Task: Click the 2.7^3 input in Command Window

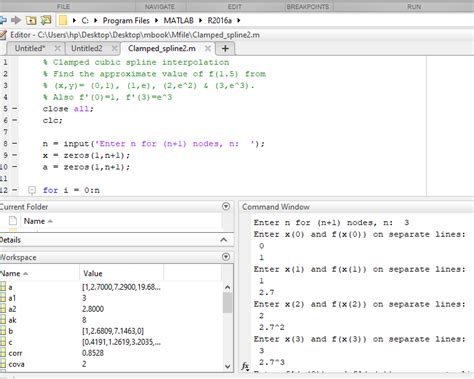Action: click(272, 362)
